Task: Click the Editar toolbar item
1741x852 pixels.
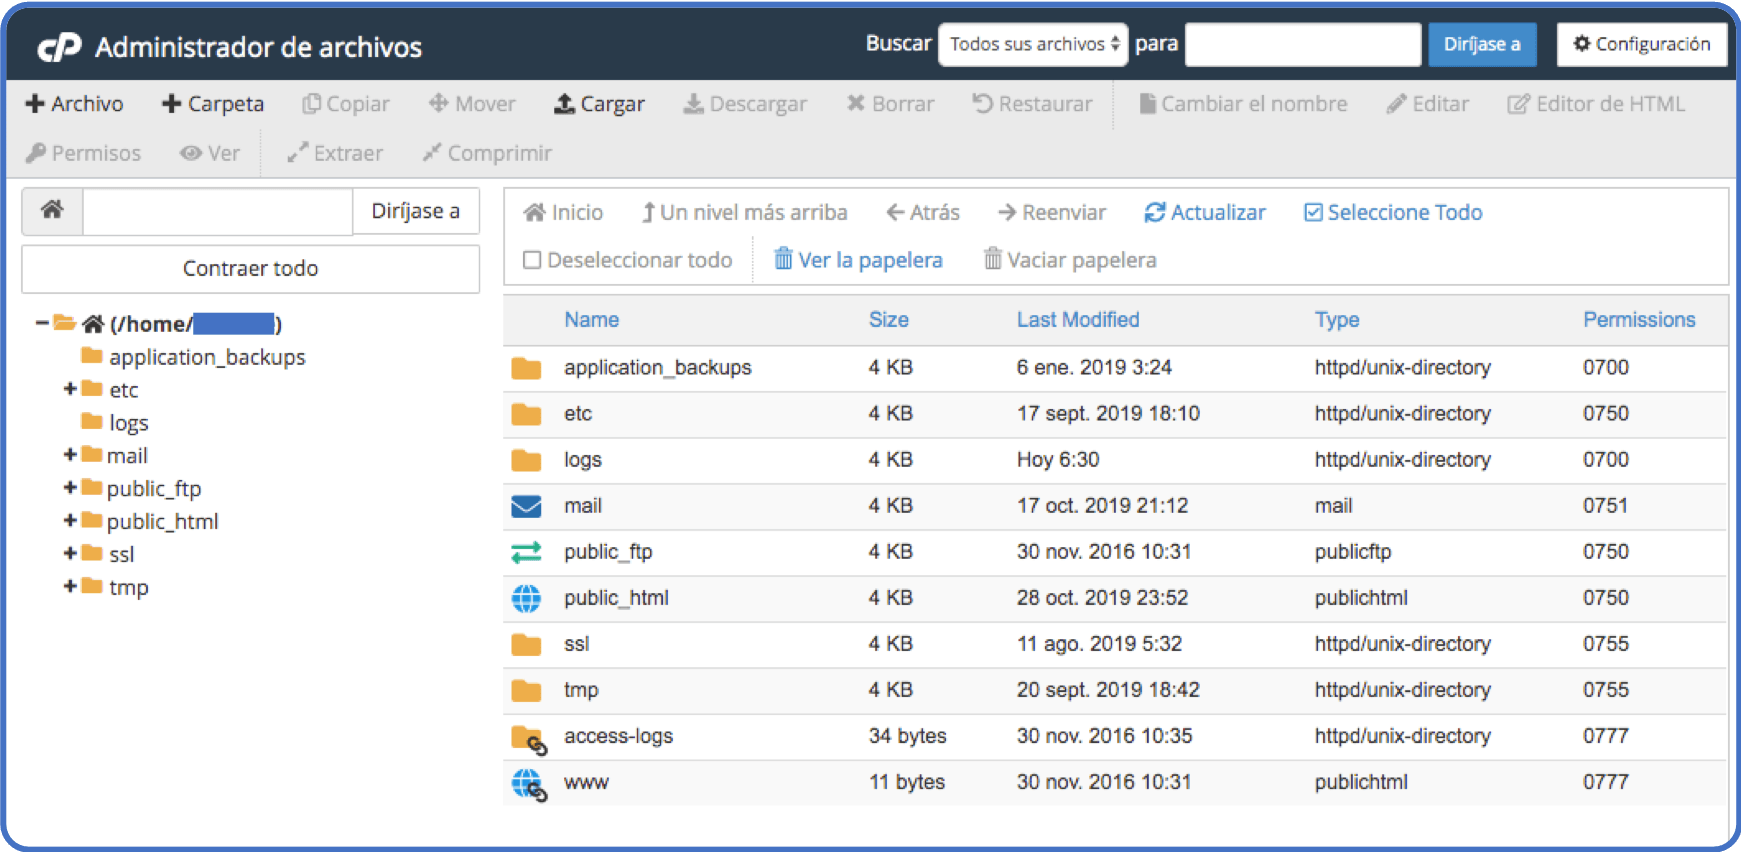Action: (x=1427, y=104)
